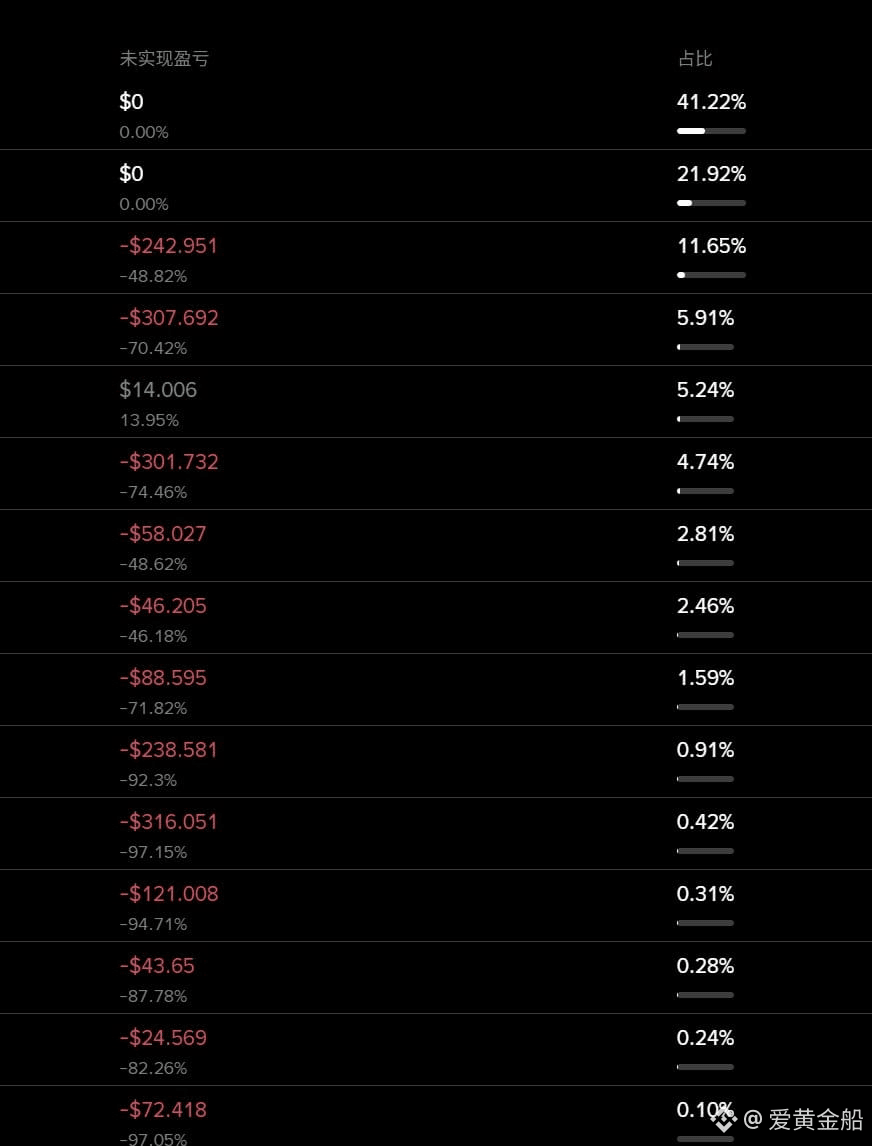Open the 爱黄金船 user handle

coord(805,1119)
